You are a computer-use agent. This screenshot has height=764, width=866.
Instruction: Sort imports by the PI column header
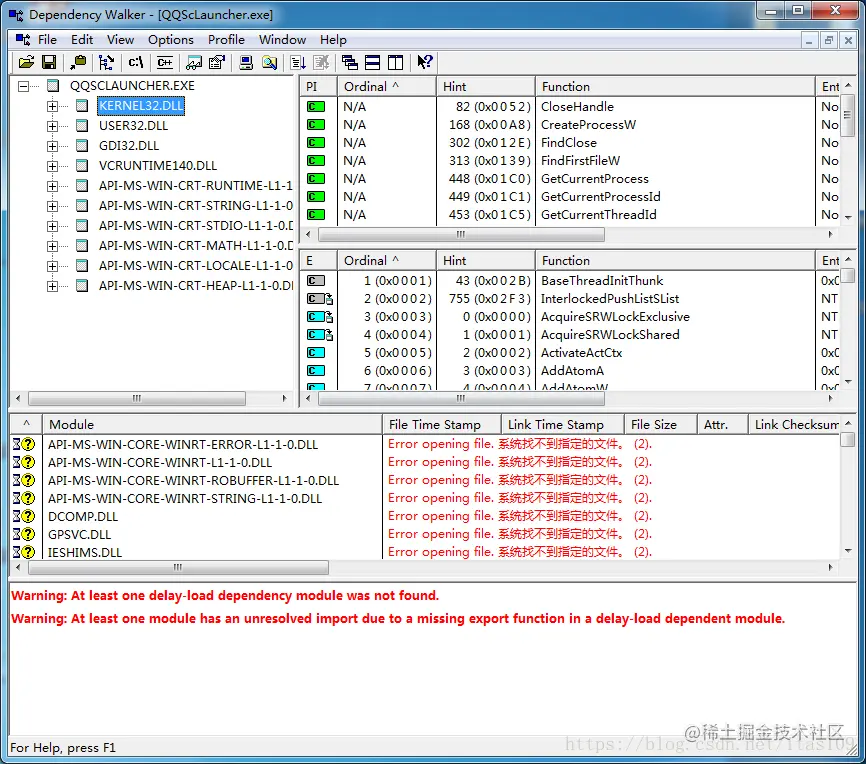[x=318, y=87]
